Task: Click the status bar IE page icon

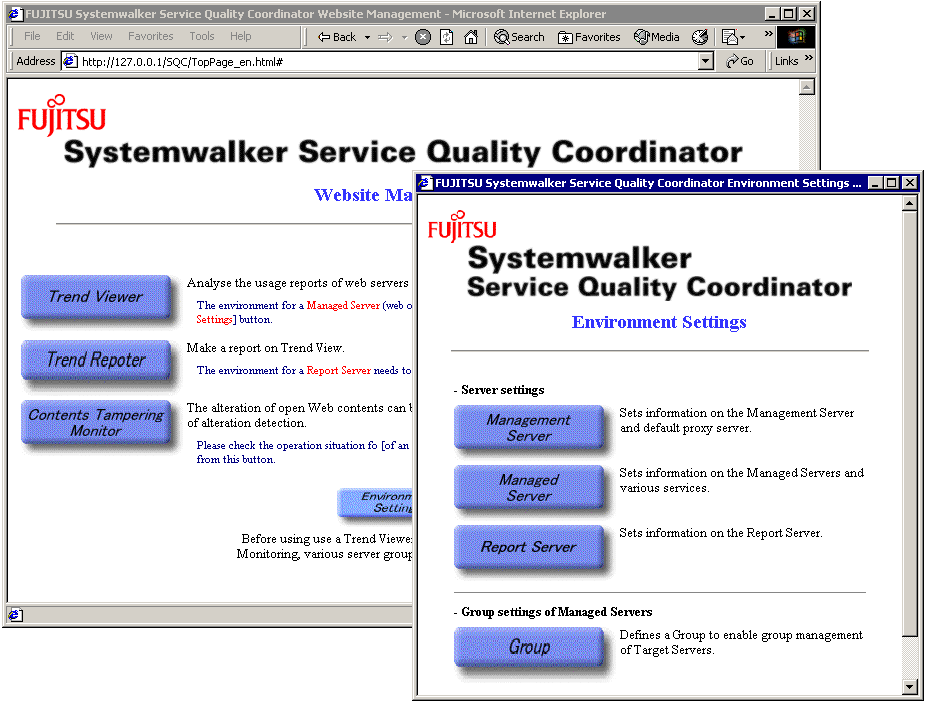Action: pos(15,615)
